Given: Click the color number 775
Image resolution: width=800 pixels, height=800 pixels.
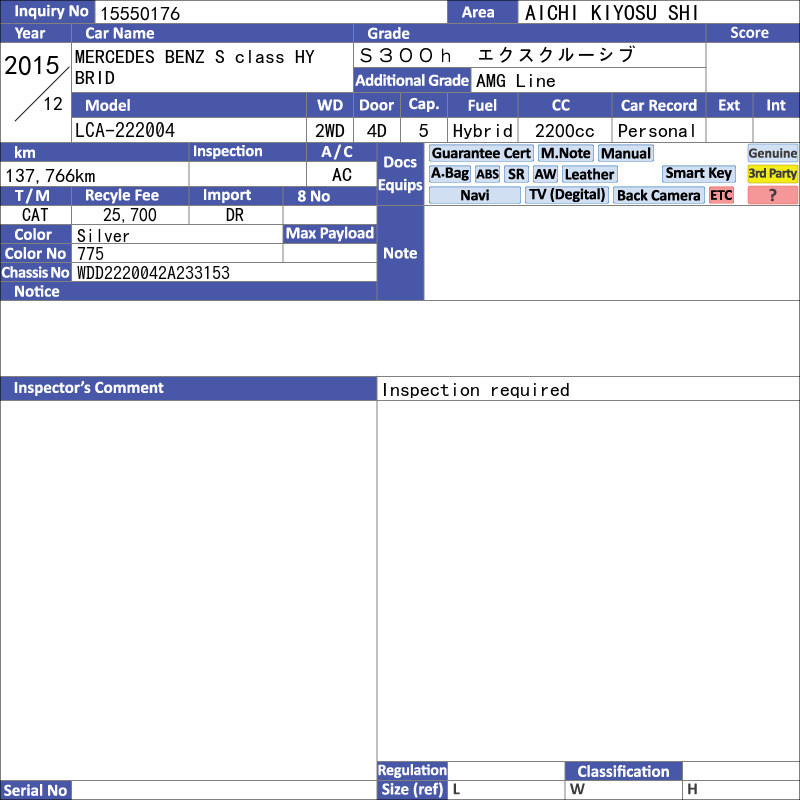Looking at the screenshot, I should (x=90, y=254).
